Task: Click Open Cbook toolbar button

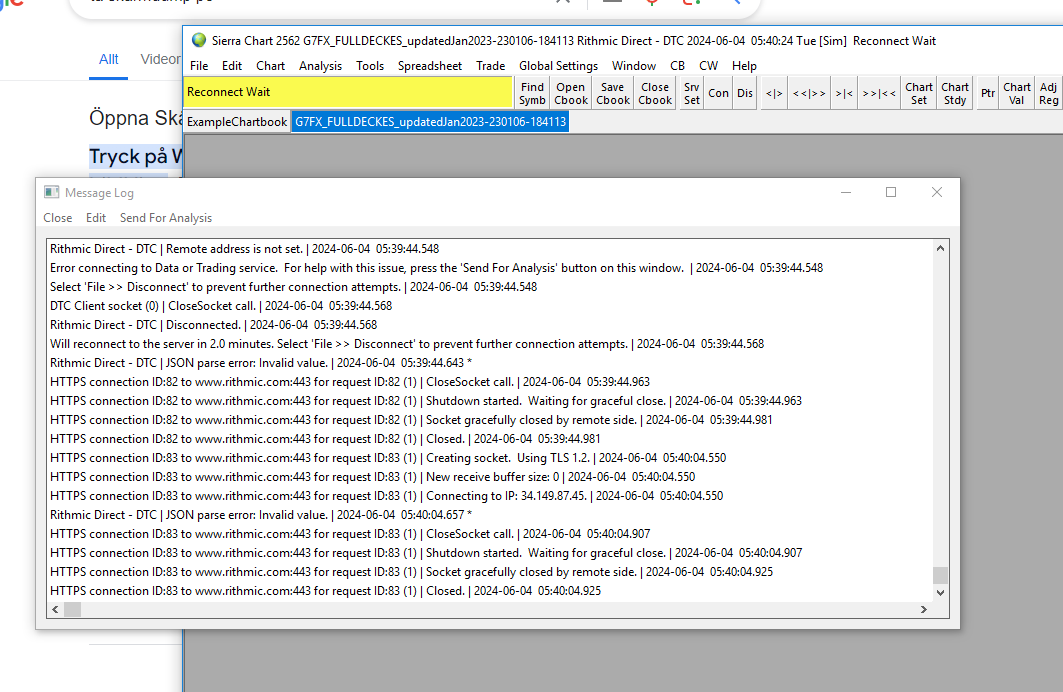Action: (571, 93)
